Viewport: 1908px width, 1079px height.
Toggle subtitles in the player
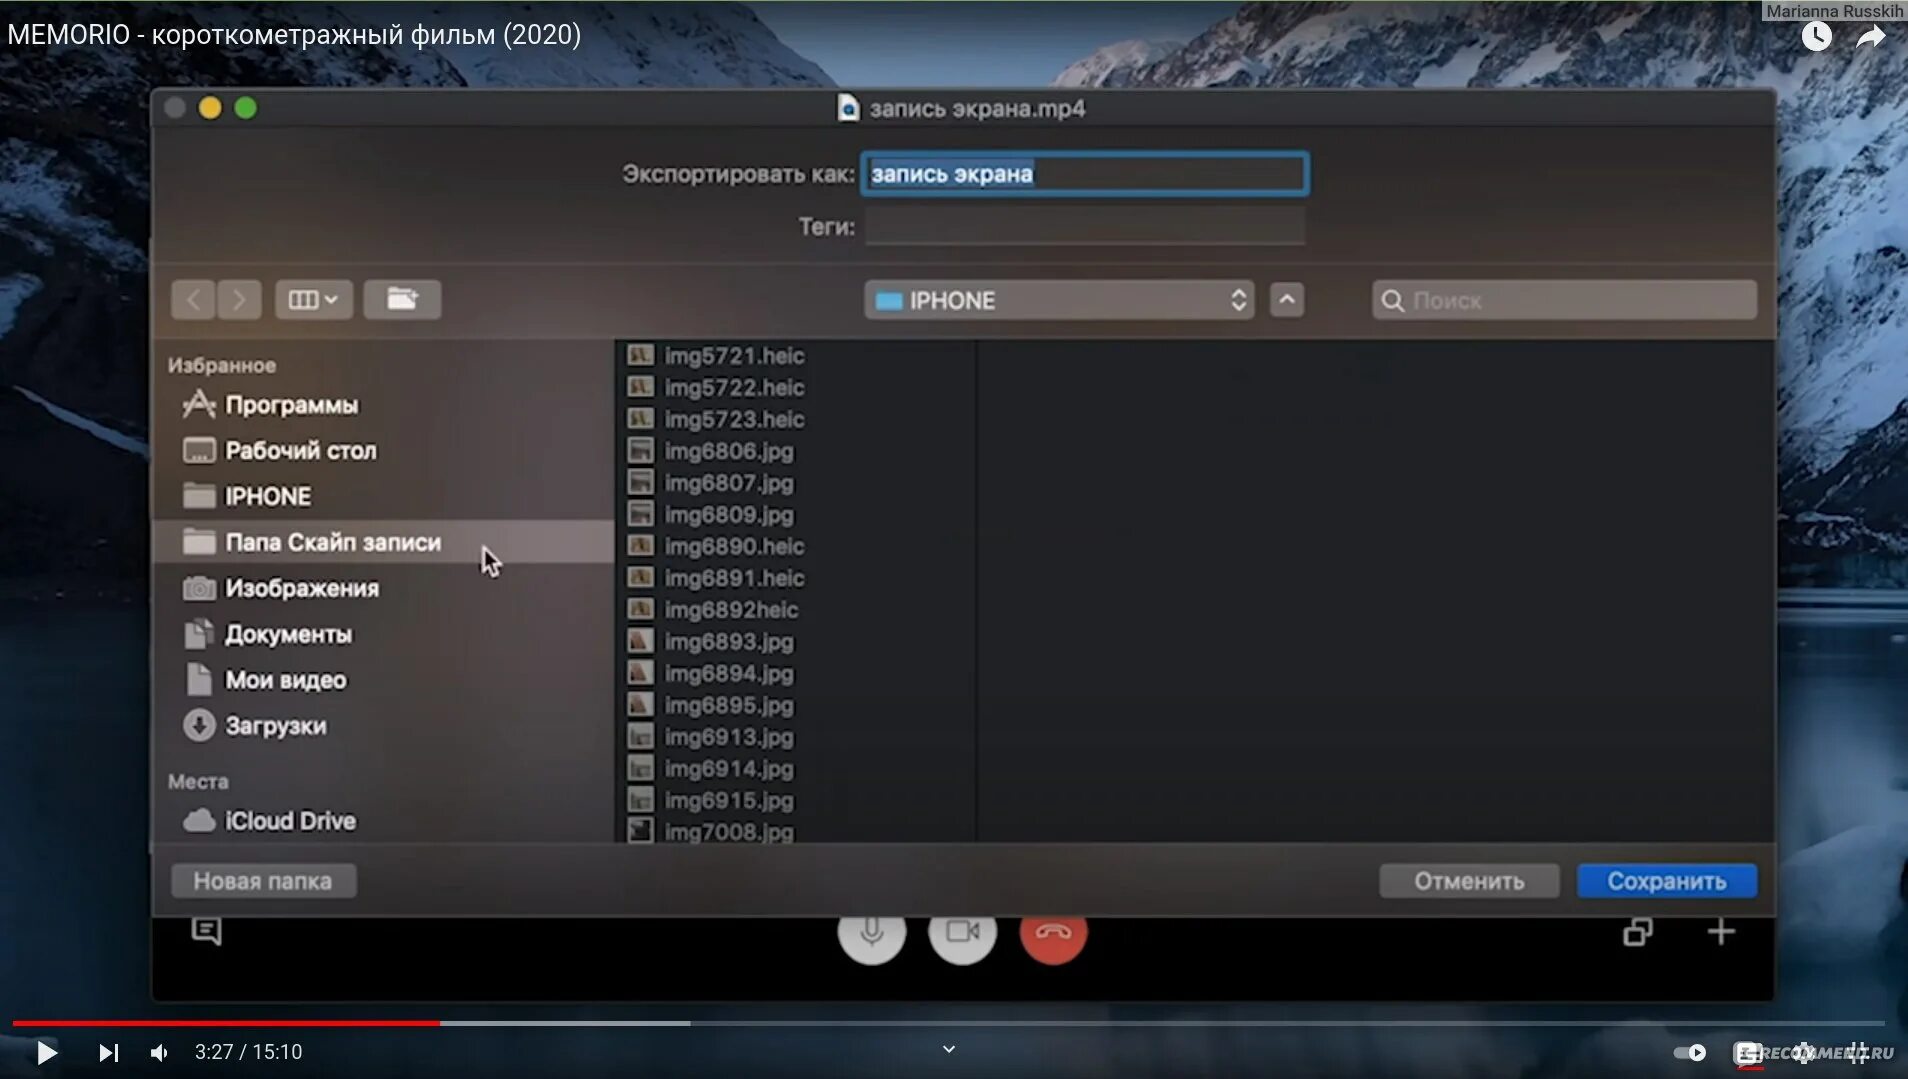[x=1747, y=1053]
